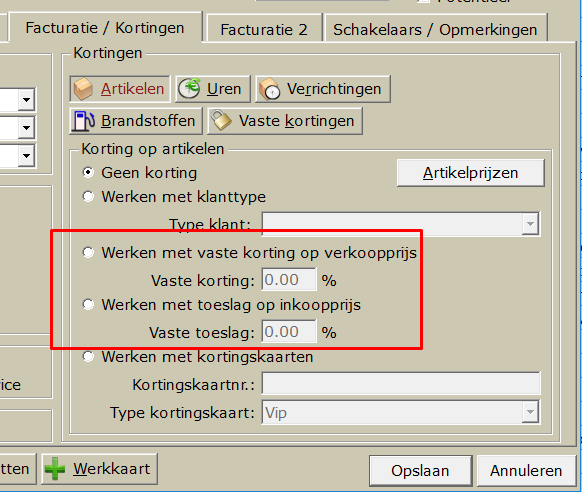Choose Werken met toeslag op inkoopprijs
This screenshot has height=492, width=582.
[88, 304]
